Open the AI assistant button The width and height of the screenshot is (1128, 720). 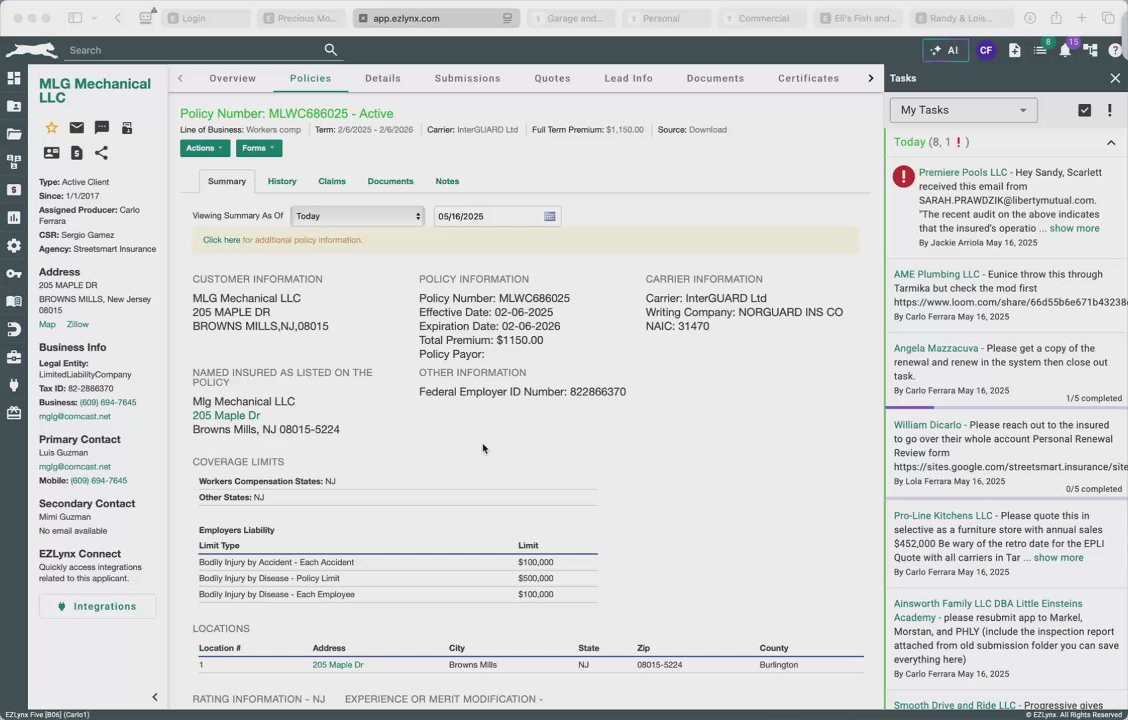pyautogui.click(x=945, y=50)
